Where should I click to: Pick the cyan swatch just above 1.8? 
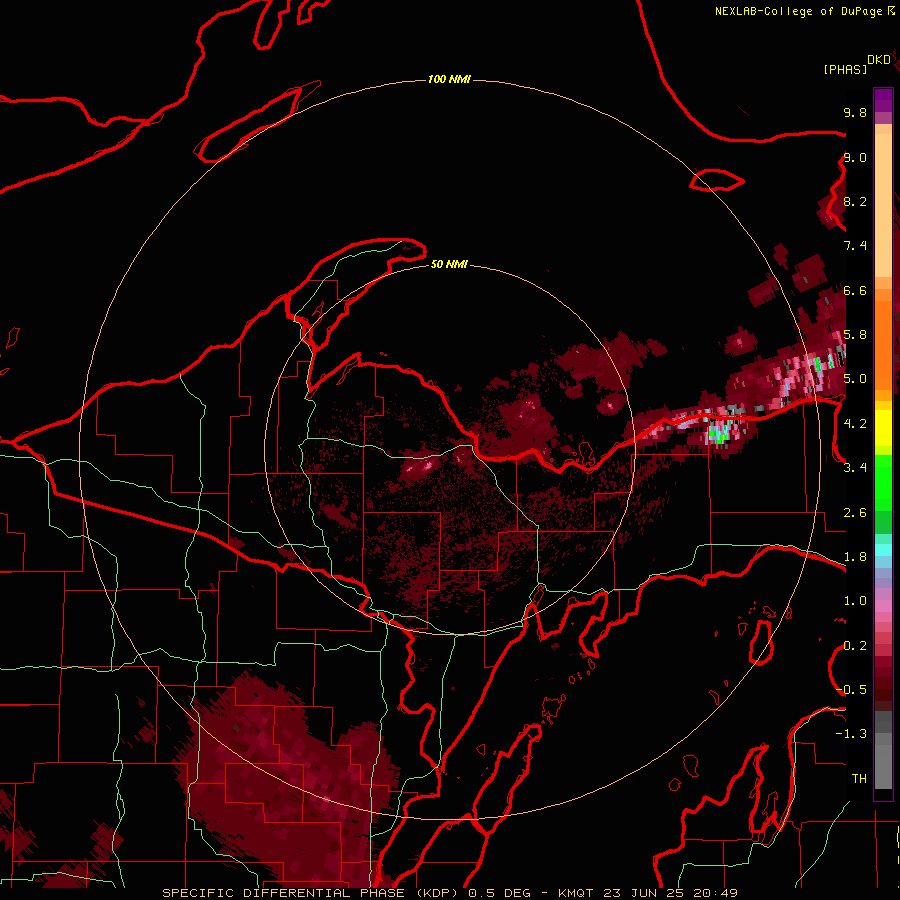(x=883, y=549)
